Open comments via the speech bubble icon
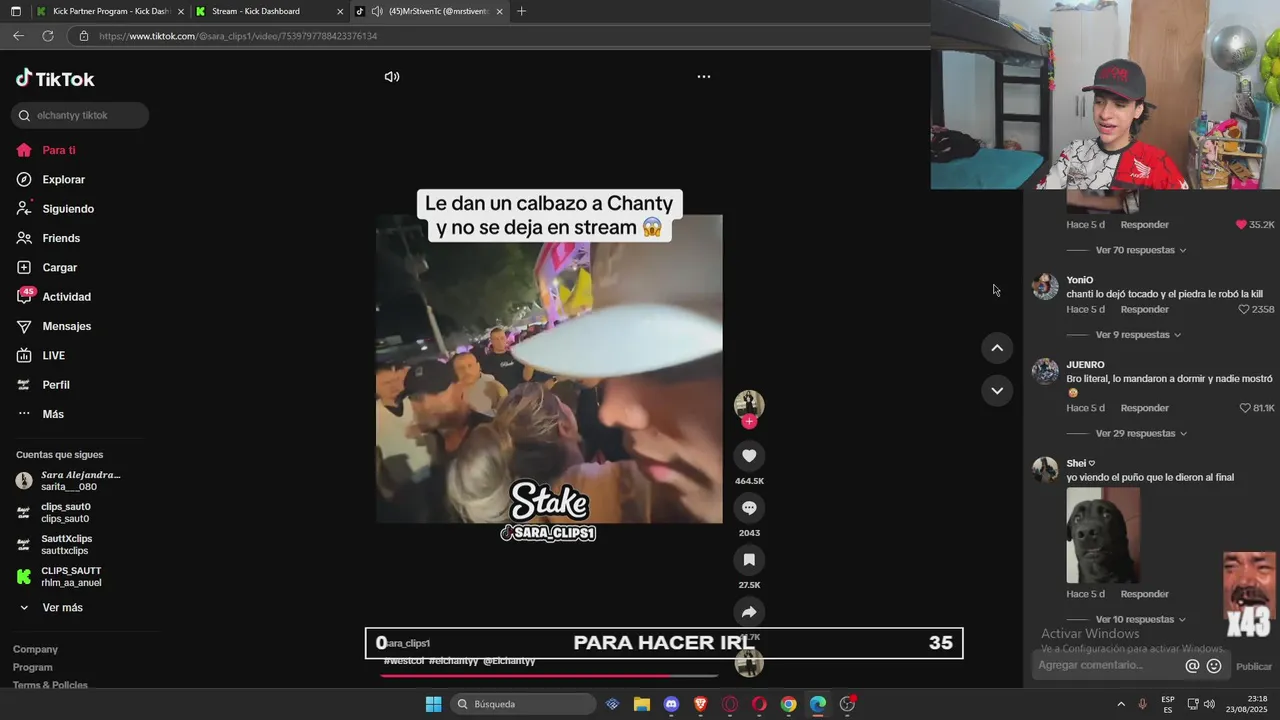Screen dimensions: 1280x720 (749, 508)
